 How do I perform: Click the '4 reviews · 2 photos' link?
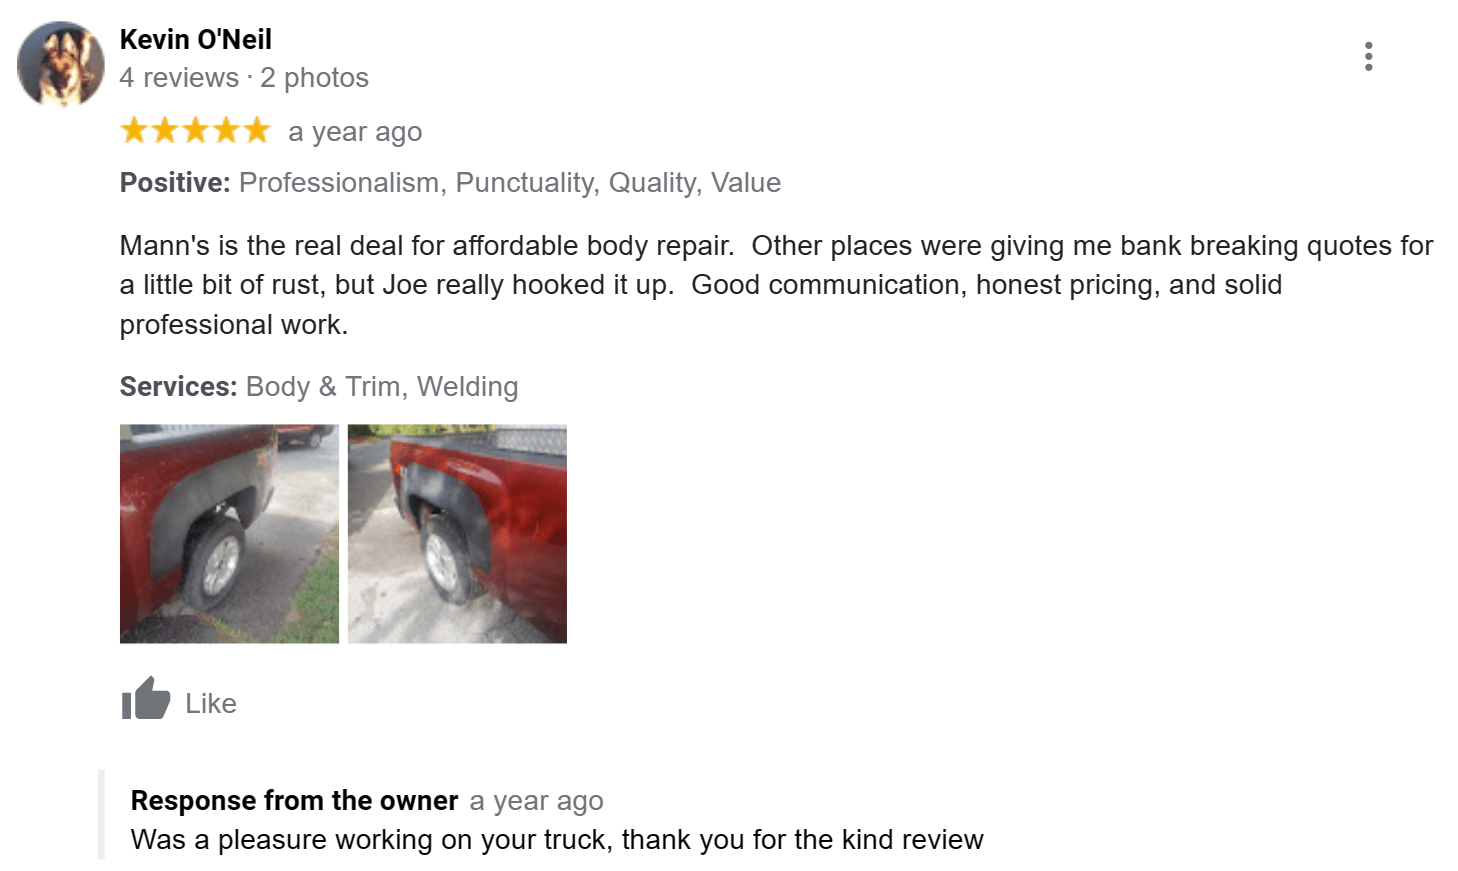(243, 77)
